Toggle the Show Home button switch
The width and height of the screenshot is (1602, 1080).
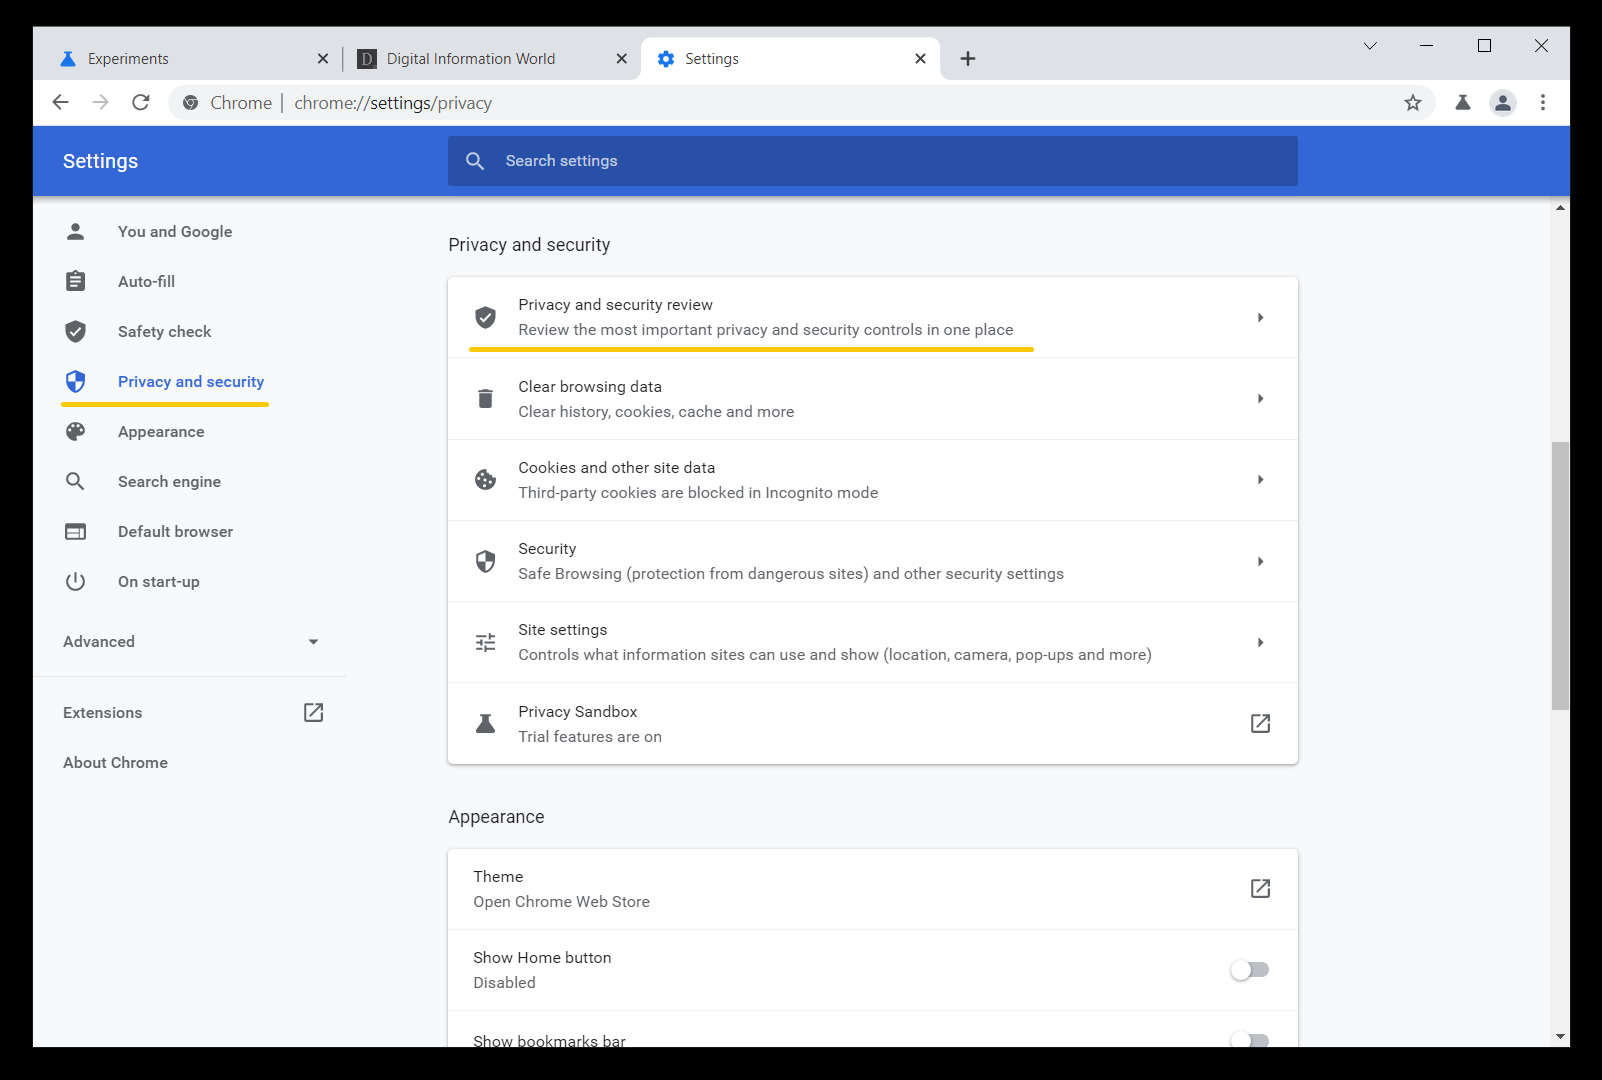(x=1248, y=969)
